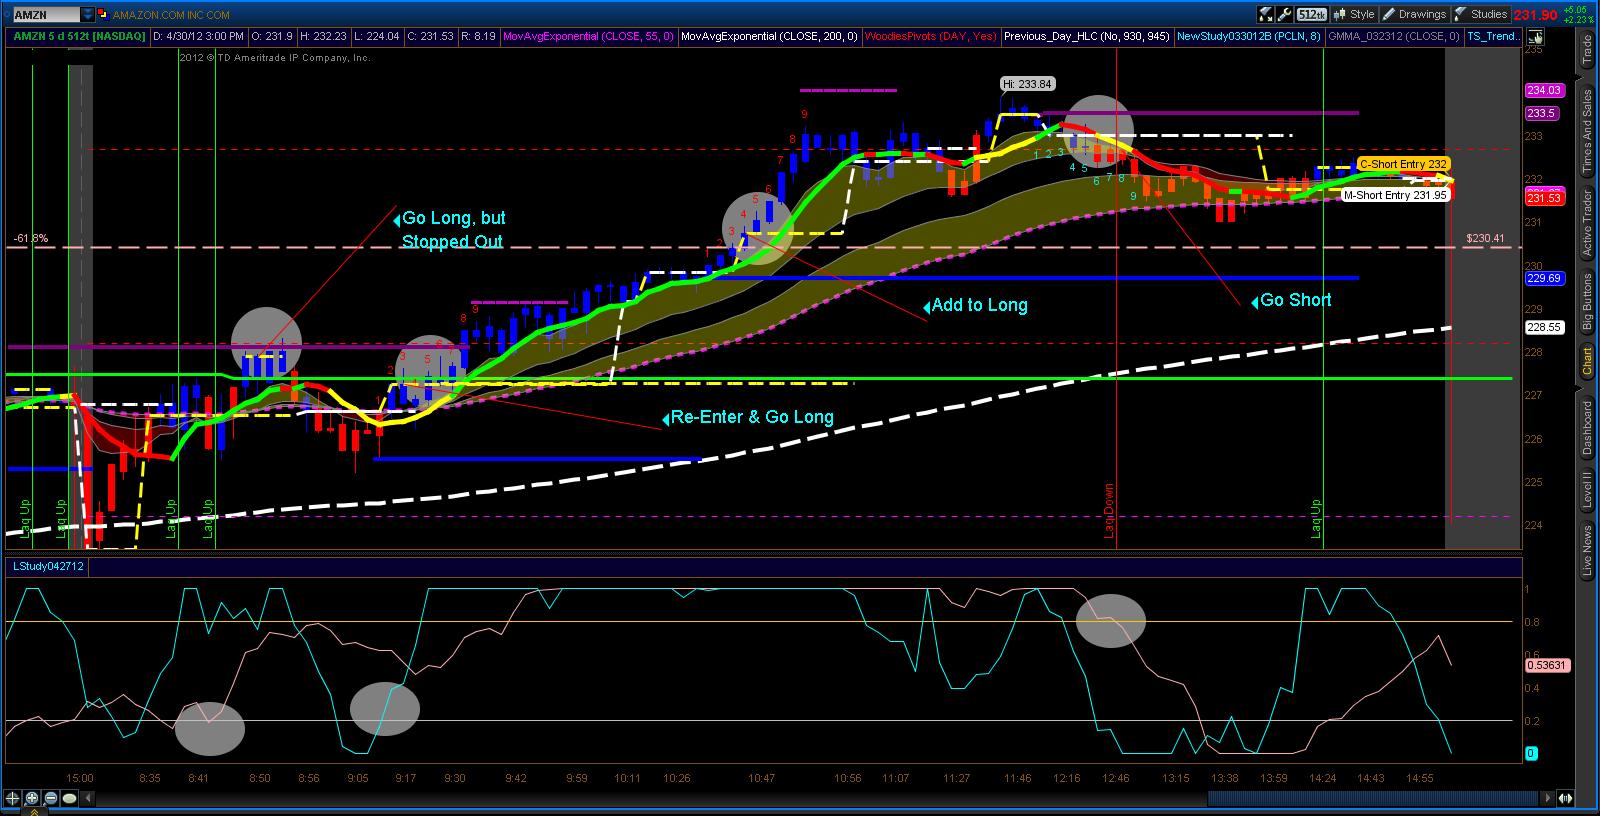1600x816 pixels.
Task: Select the Previous_Day_HLC study label
Action: point(1087,36)
